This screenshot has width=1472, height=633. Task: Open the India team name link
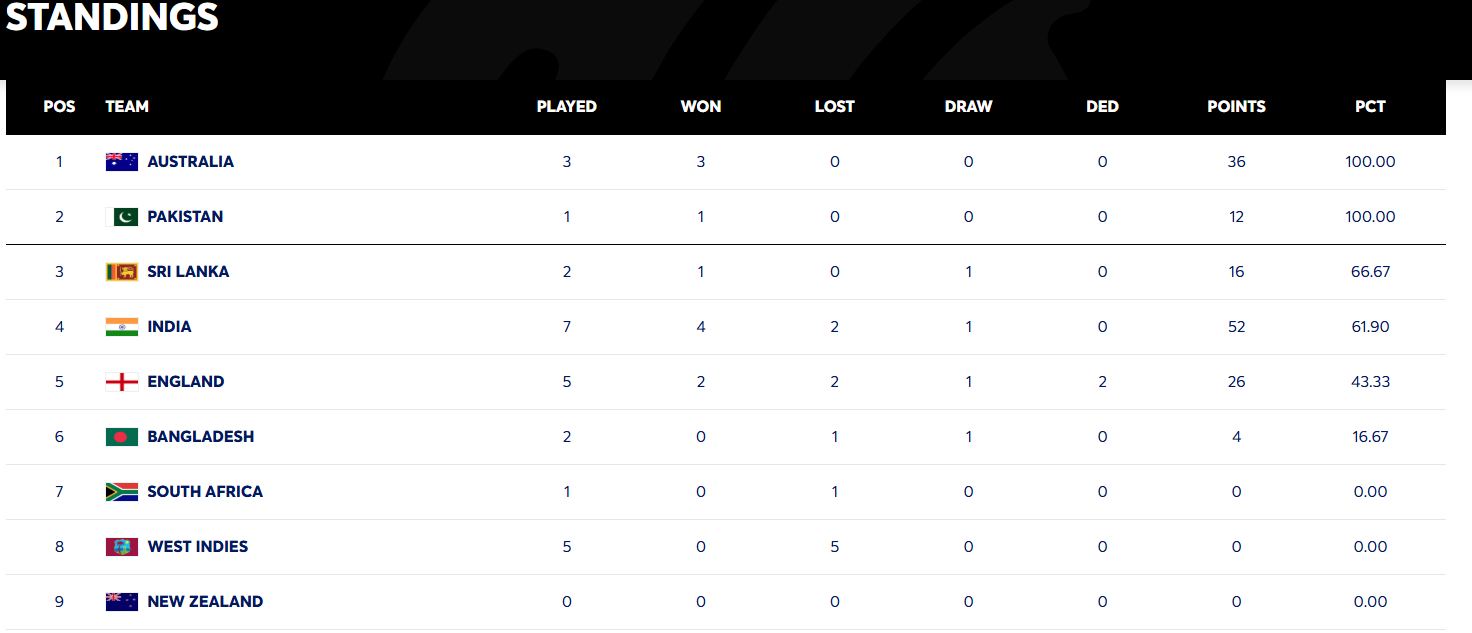pyautogui.click(x=169, y=327)
